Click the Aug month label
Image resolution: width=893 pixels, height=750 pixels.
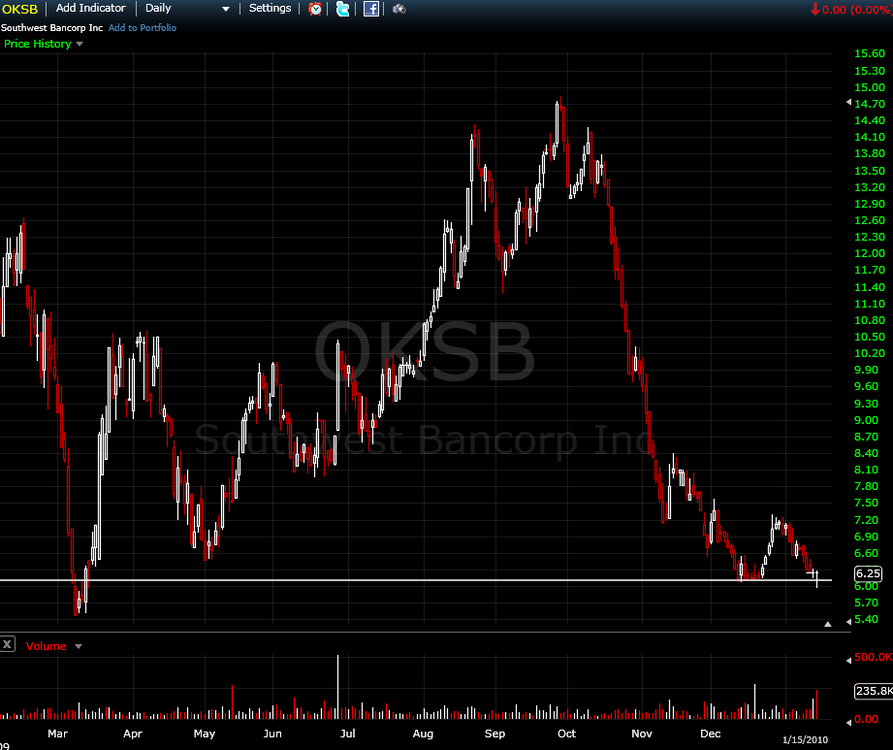(x=423, y=733)
